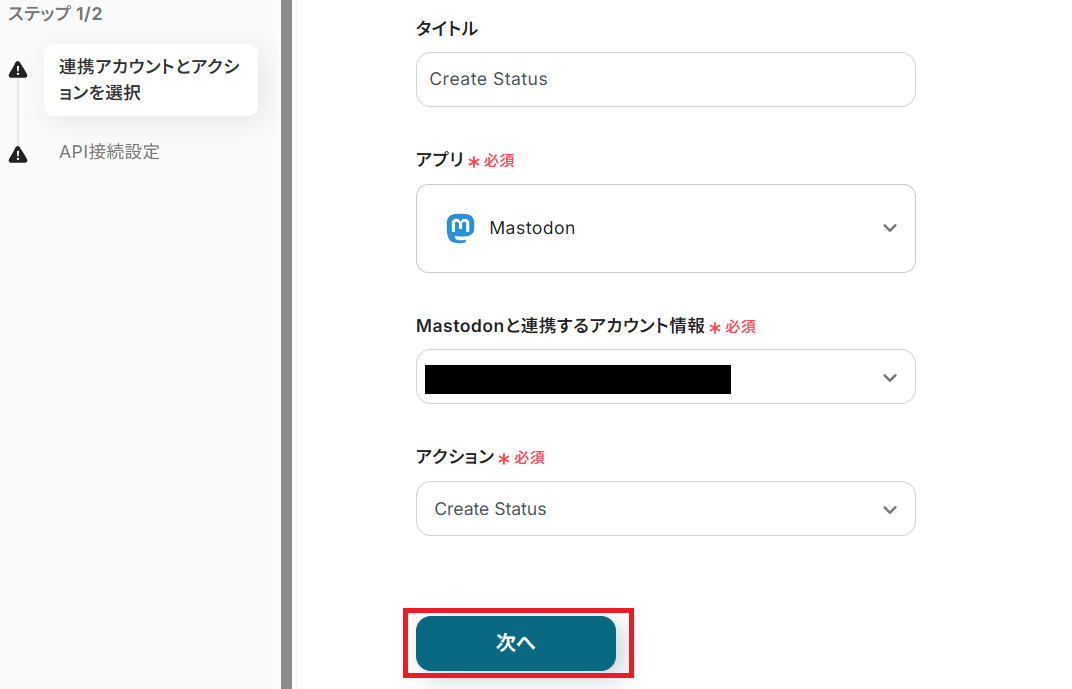Expand the アプリ dropdown chevron
The width and height of the screenshot is (1072, 689).
pos(890,228)
